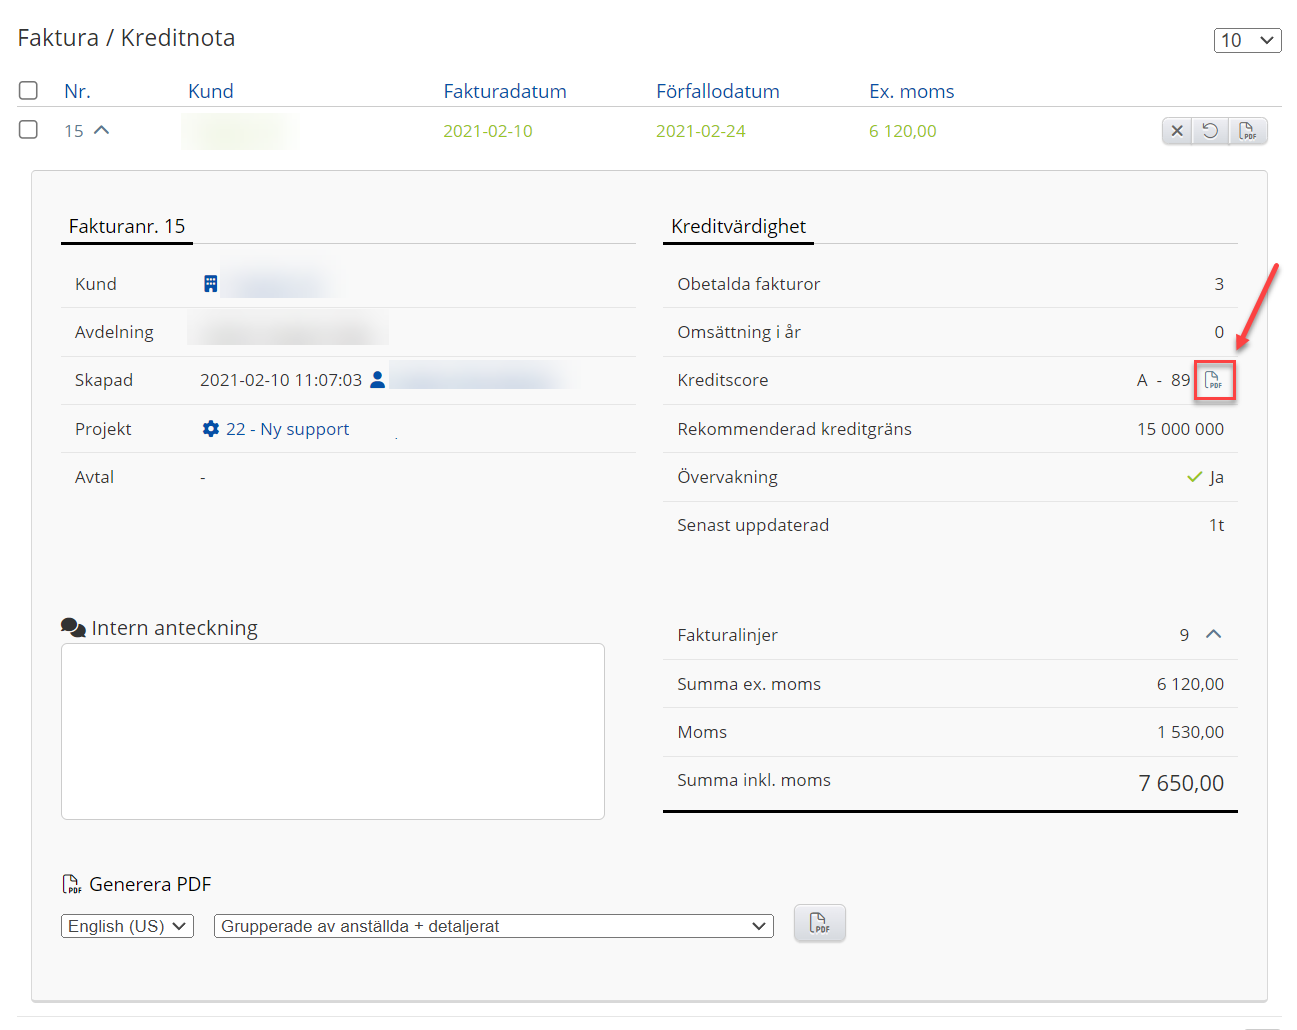Open PDF icon in invoice 15 row
Image resolution: width=1297 pixels, height=1030 pixels.
click(x=1247, y=131)
